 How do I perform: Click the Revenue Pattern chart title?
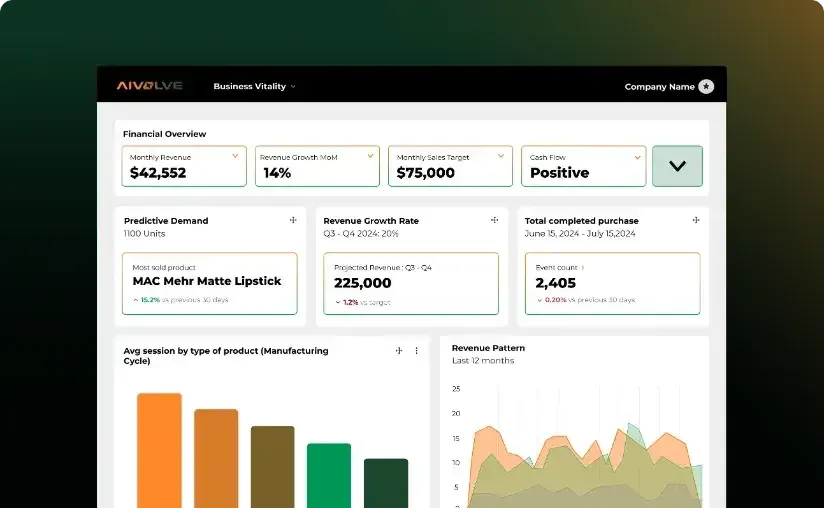coord(488,348)
